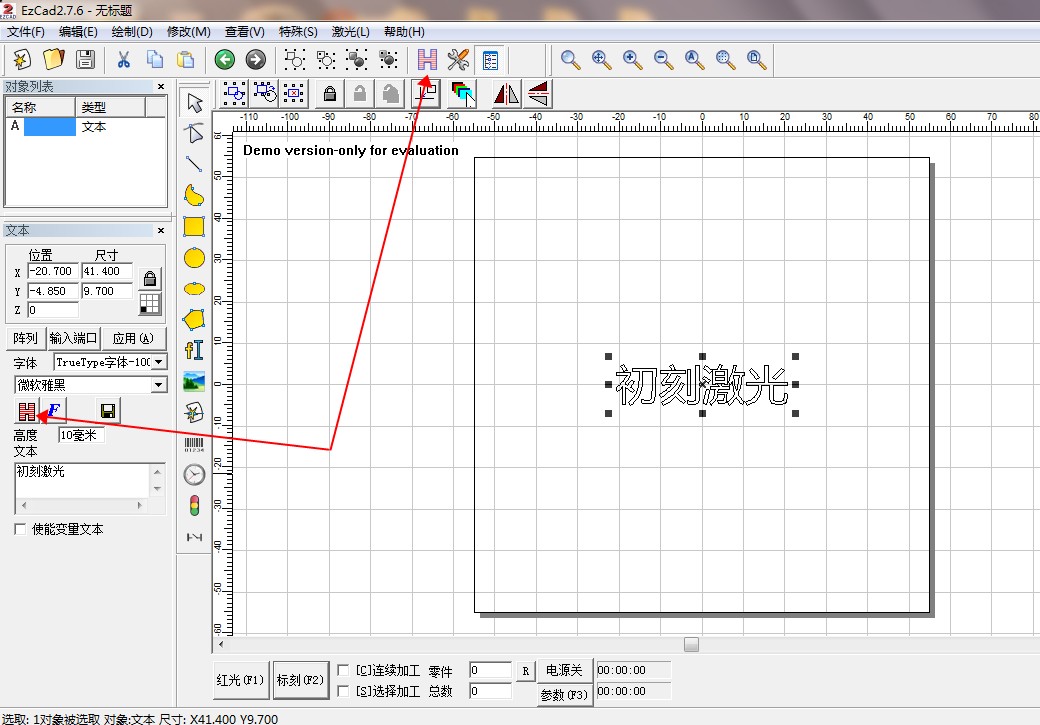Screen dimensions: 1040x725
Task: Click the horizontal scrollbar thumb below canvas
Action: (x=691, y=644)
